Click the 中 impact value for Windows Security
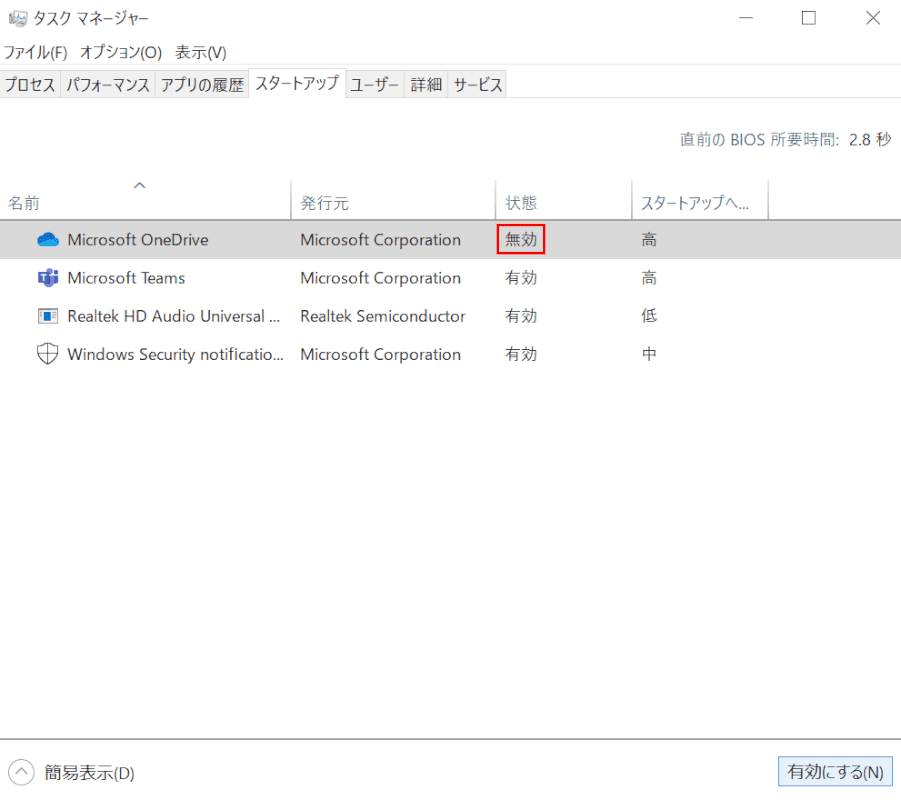 [649, 354]
